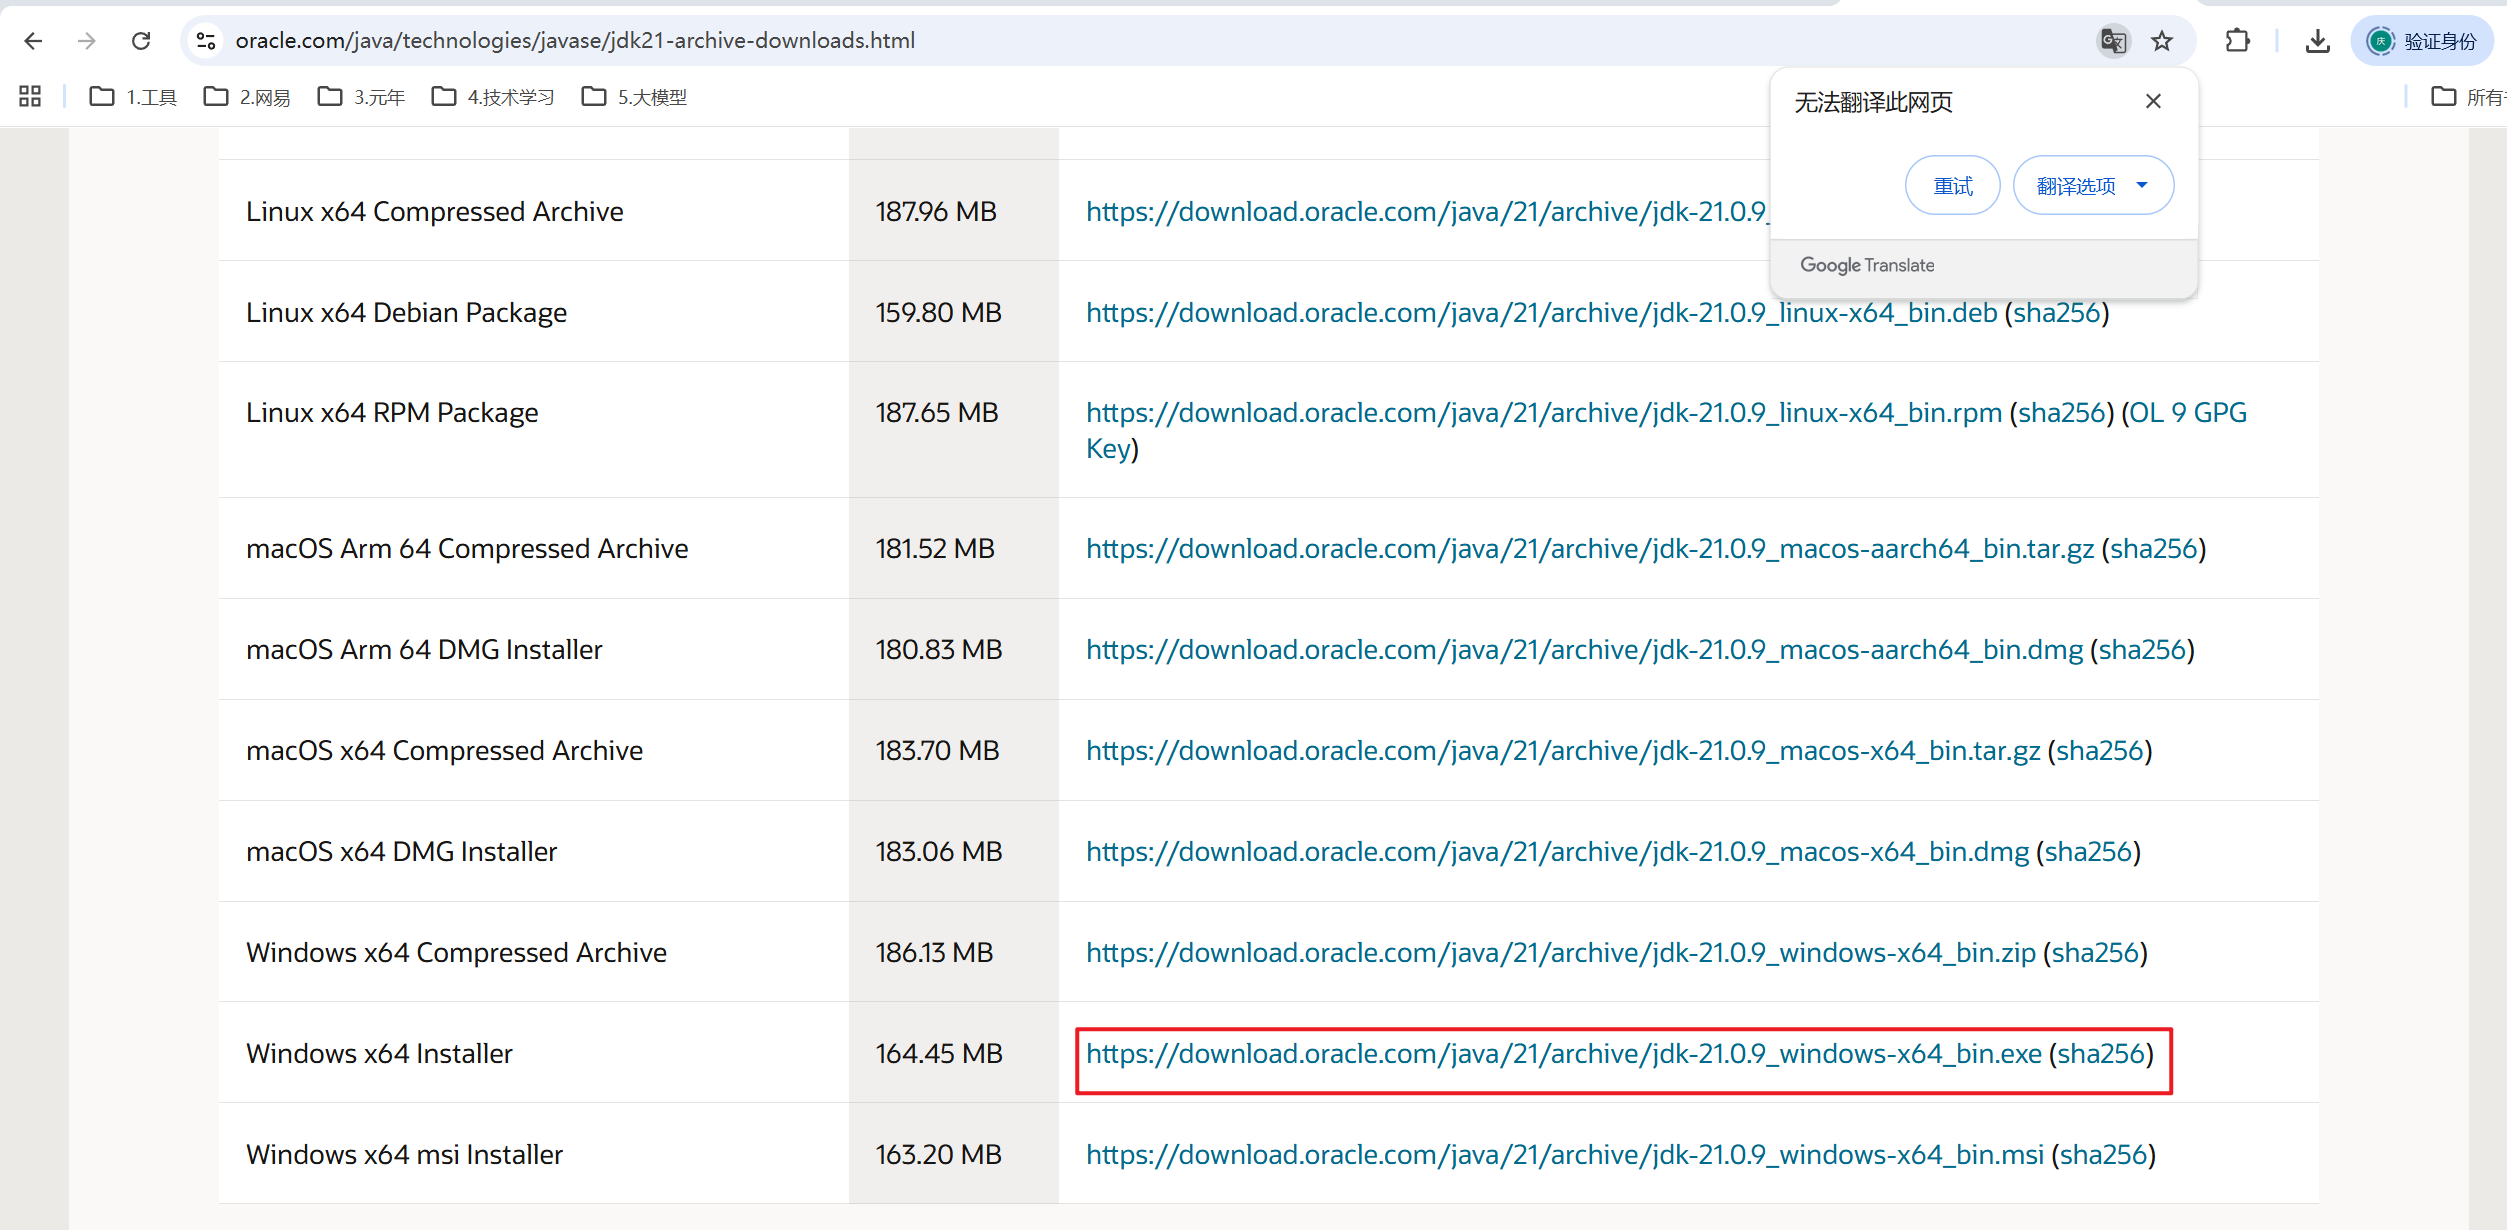Reload the current page

141,41
